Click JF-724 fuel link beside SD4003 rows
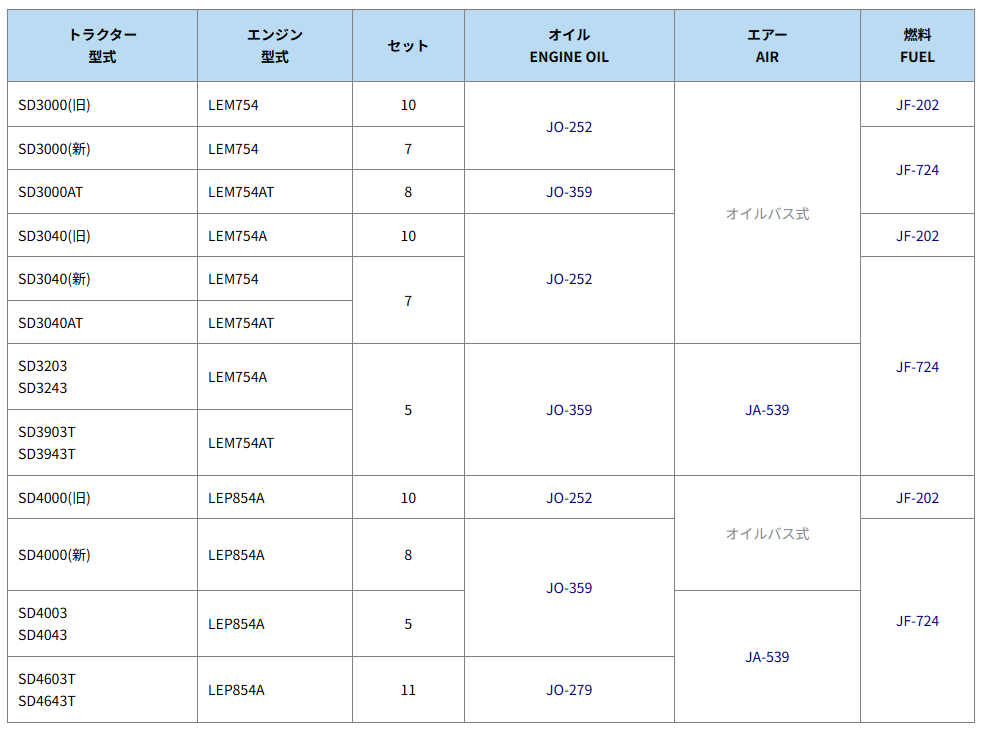 [917, 621]
